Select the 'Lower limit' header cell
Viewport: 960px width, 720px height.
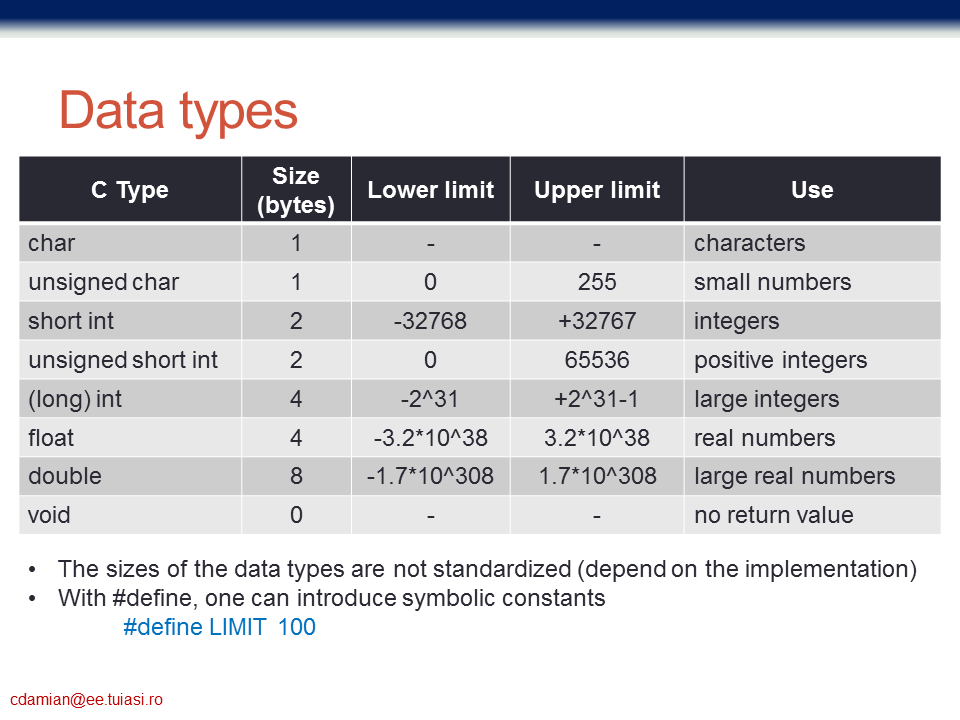tap(430, 189)
